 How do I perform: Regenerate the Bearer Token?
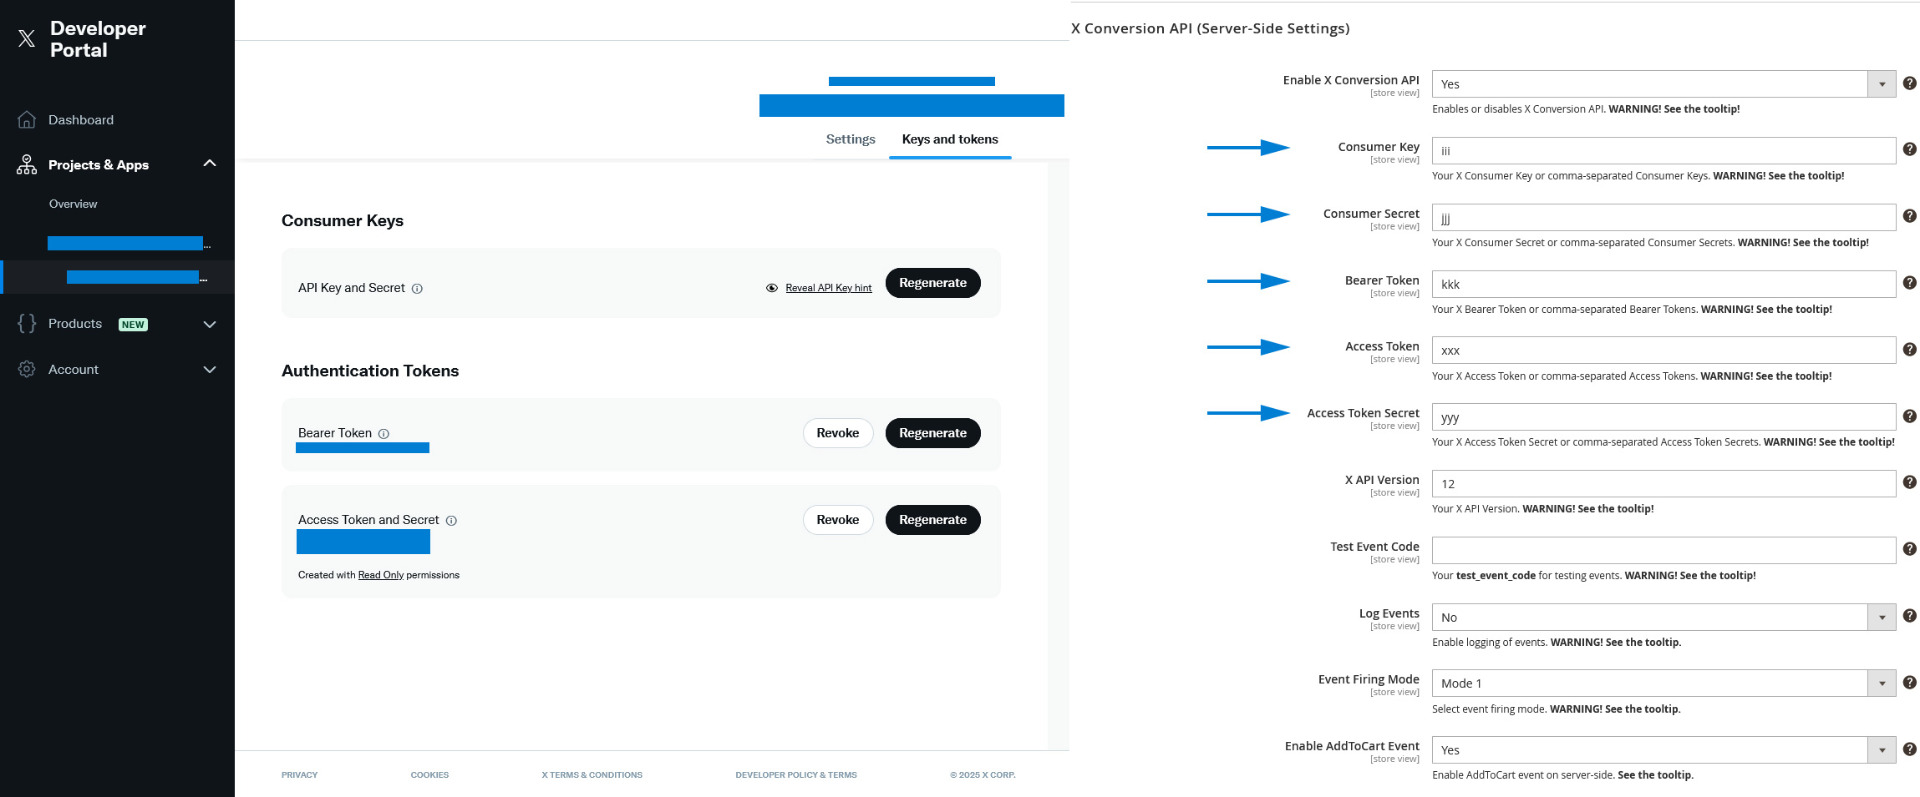(933, 433)
